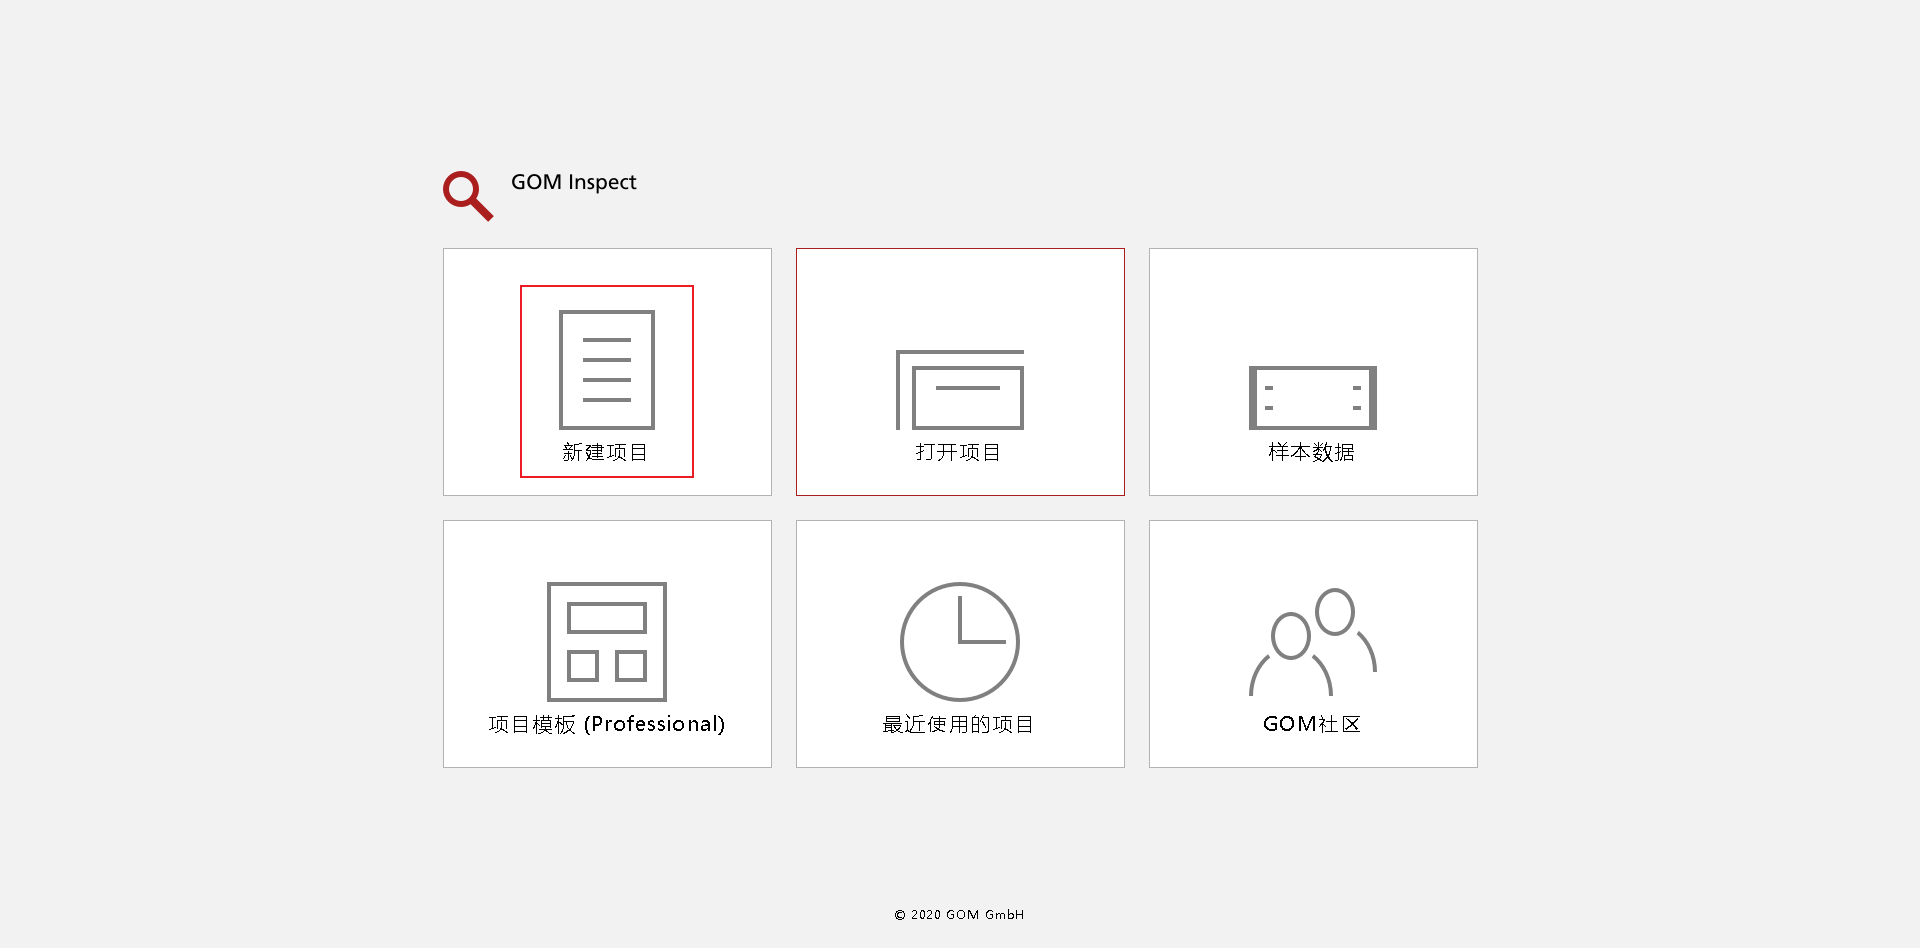1920x948 pixels.
Task: Click the 项目模板 template layout icon
Action: 606,641
